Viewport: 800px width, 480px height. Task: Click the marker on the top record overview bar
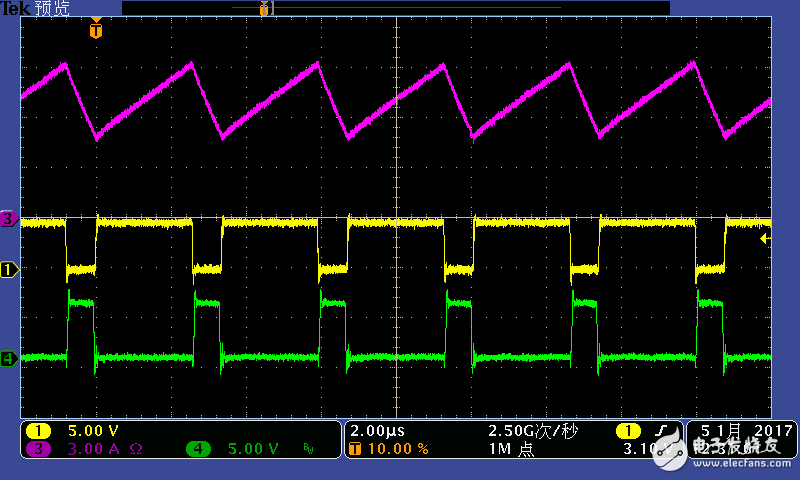coord(264,9)
